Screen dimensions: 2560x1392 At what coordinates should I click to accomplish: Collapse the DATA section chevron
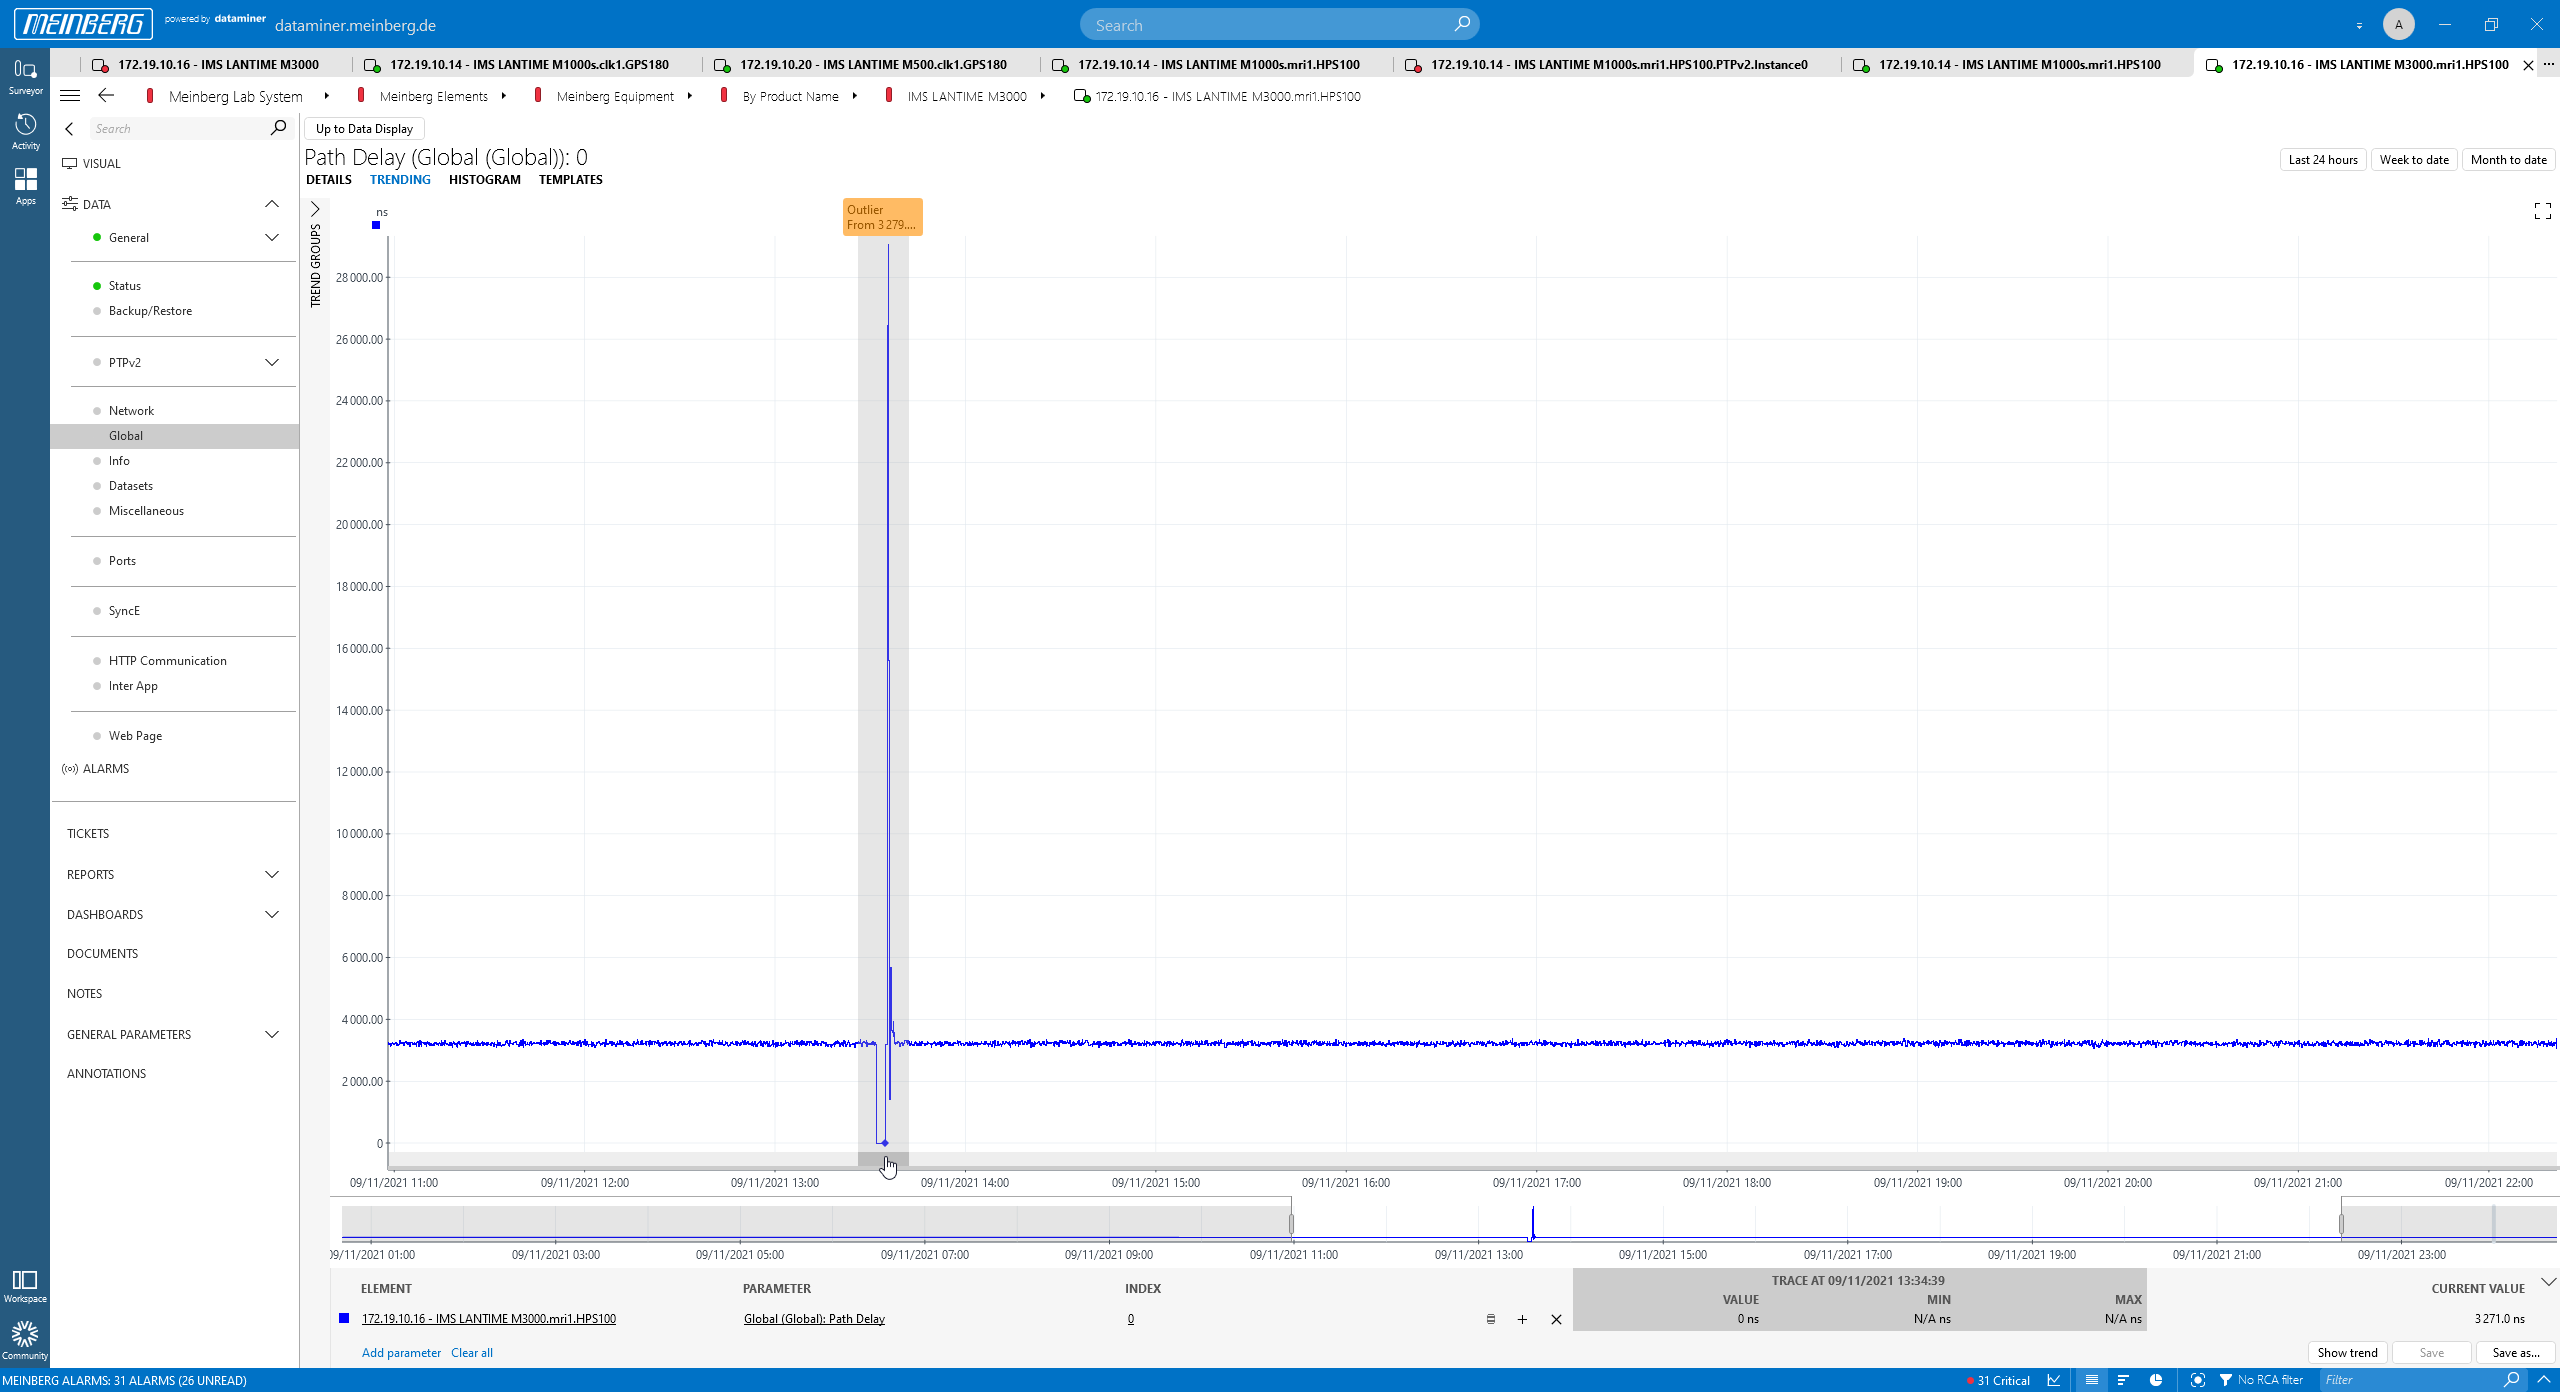272,204
